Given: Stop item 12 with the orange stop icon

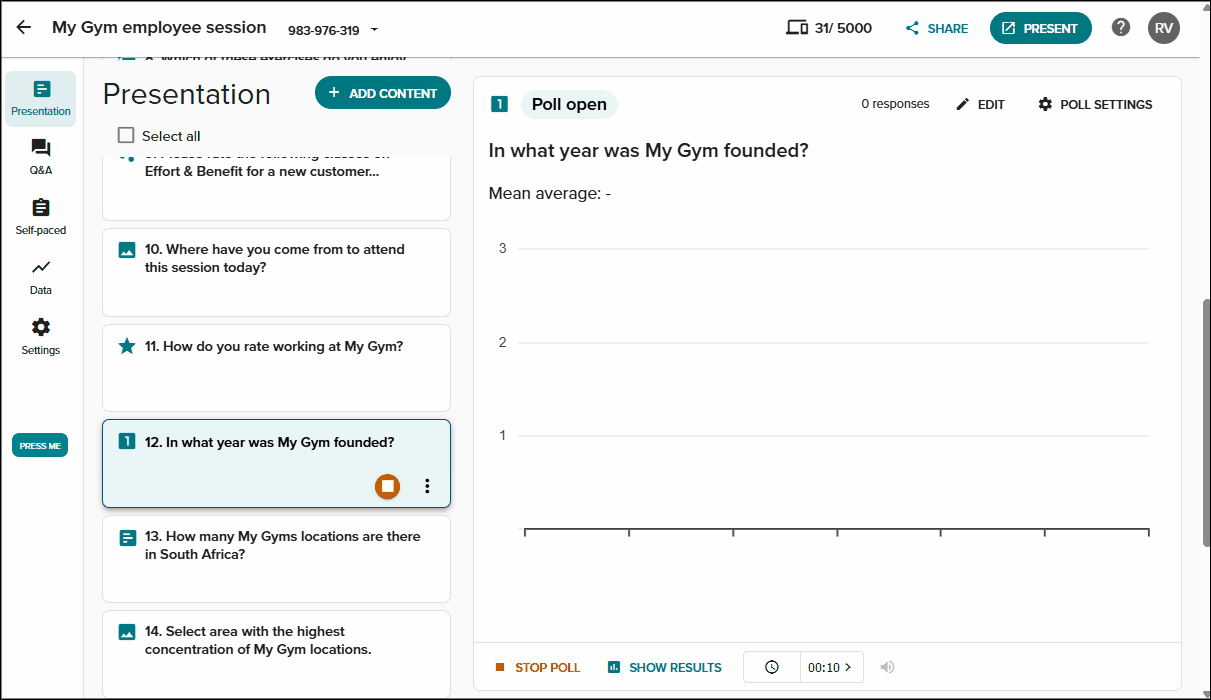Looking at the screenshot, I should pyautogui.click(x=388, y=486).
